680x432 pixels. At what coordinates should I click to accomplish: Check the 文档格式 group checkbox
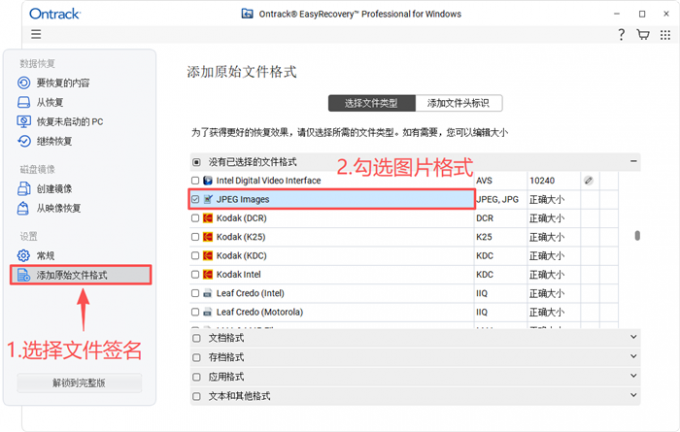(x=196, y=338)
